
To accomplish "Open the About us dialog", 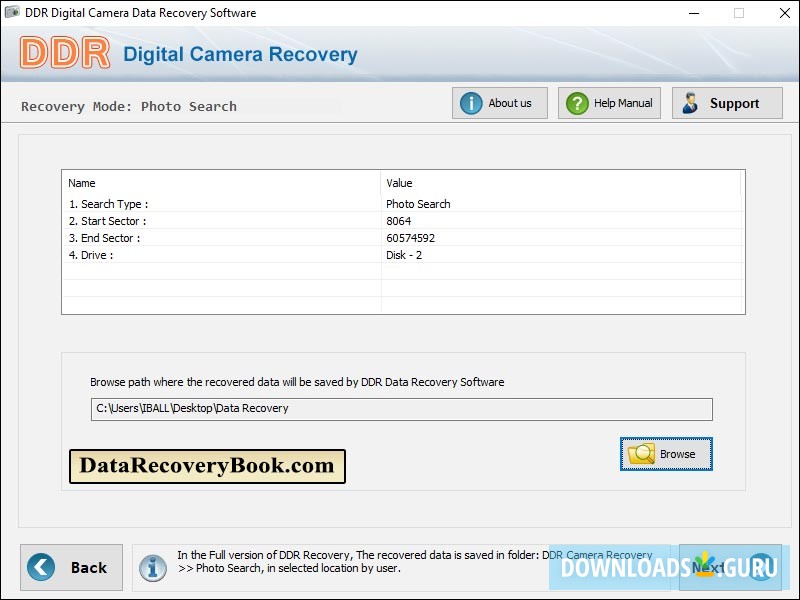I will (499, 103).
